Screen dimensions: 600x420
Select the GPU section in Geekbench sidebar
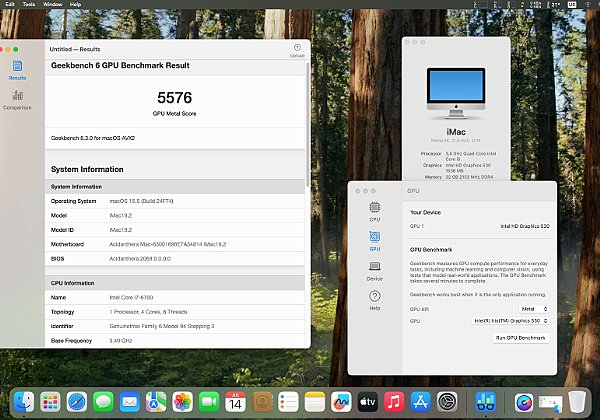[374, 241]
